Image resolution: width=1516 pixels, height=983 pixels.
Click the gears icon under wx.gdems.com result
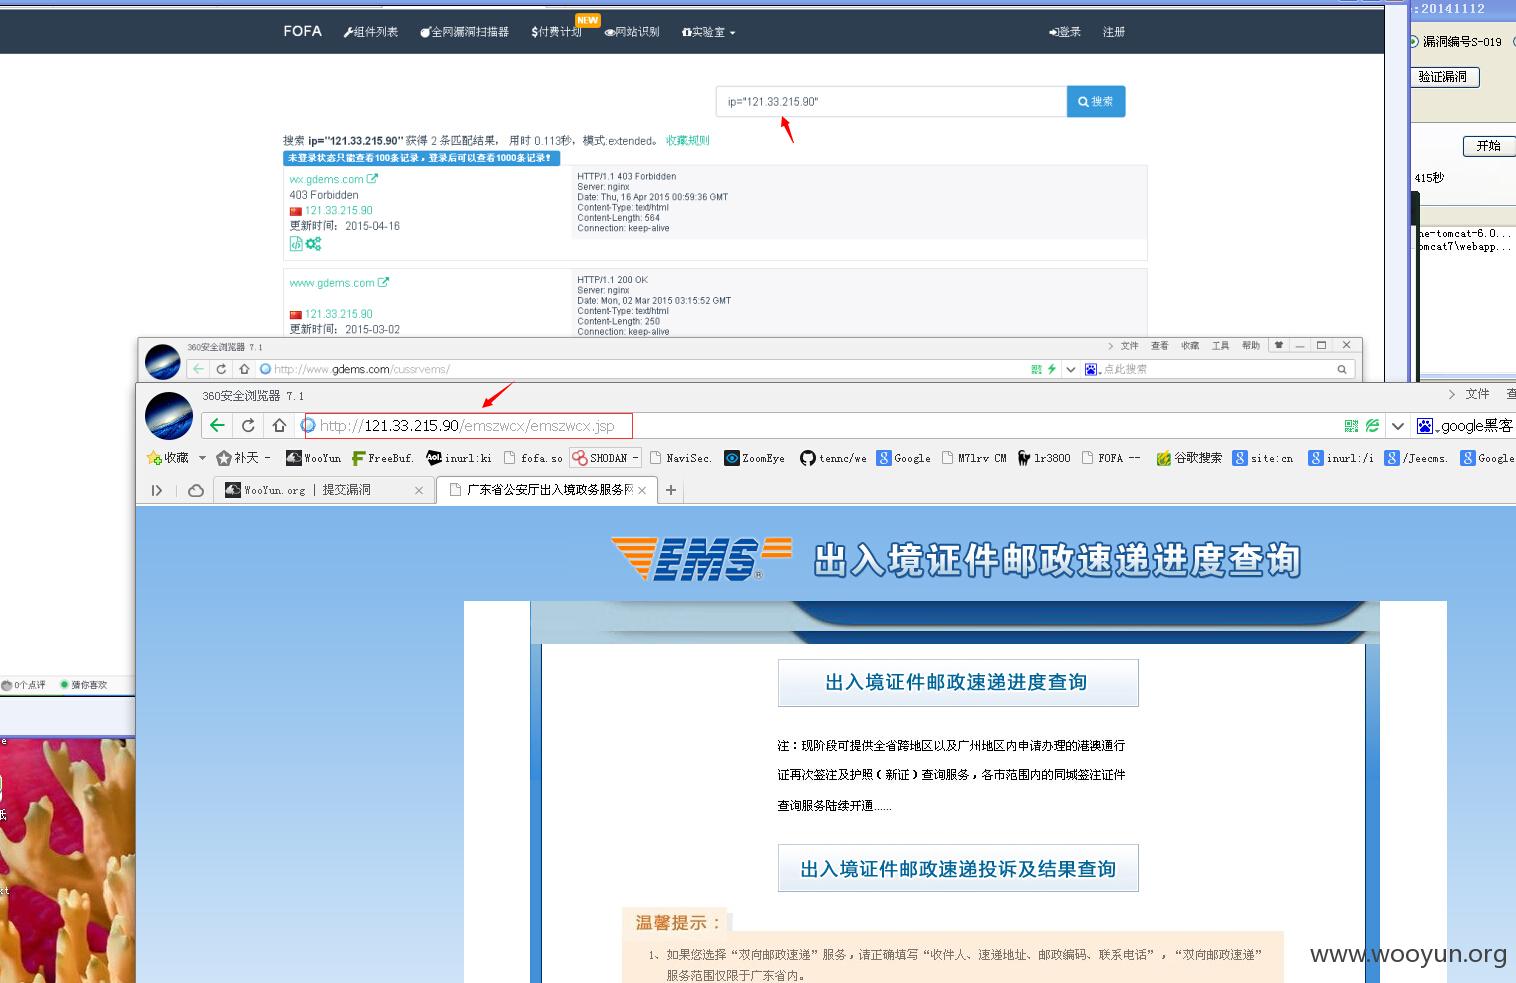click(x=313, y=244)
